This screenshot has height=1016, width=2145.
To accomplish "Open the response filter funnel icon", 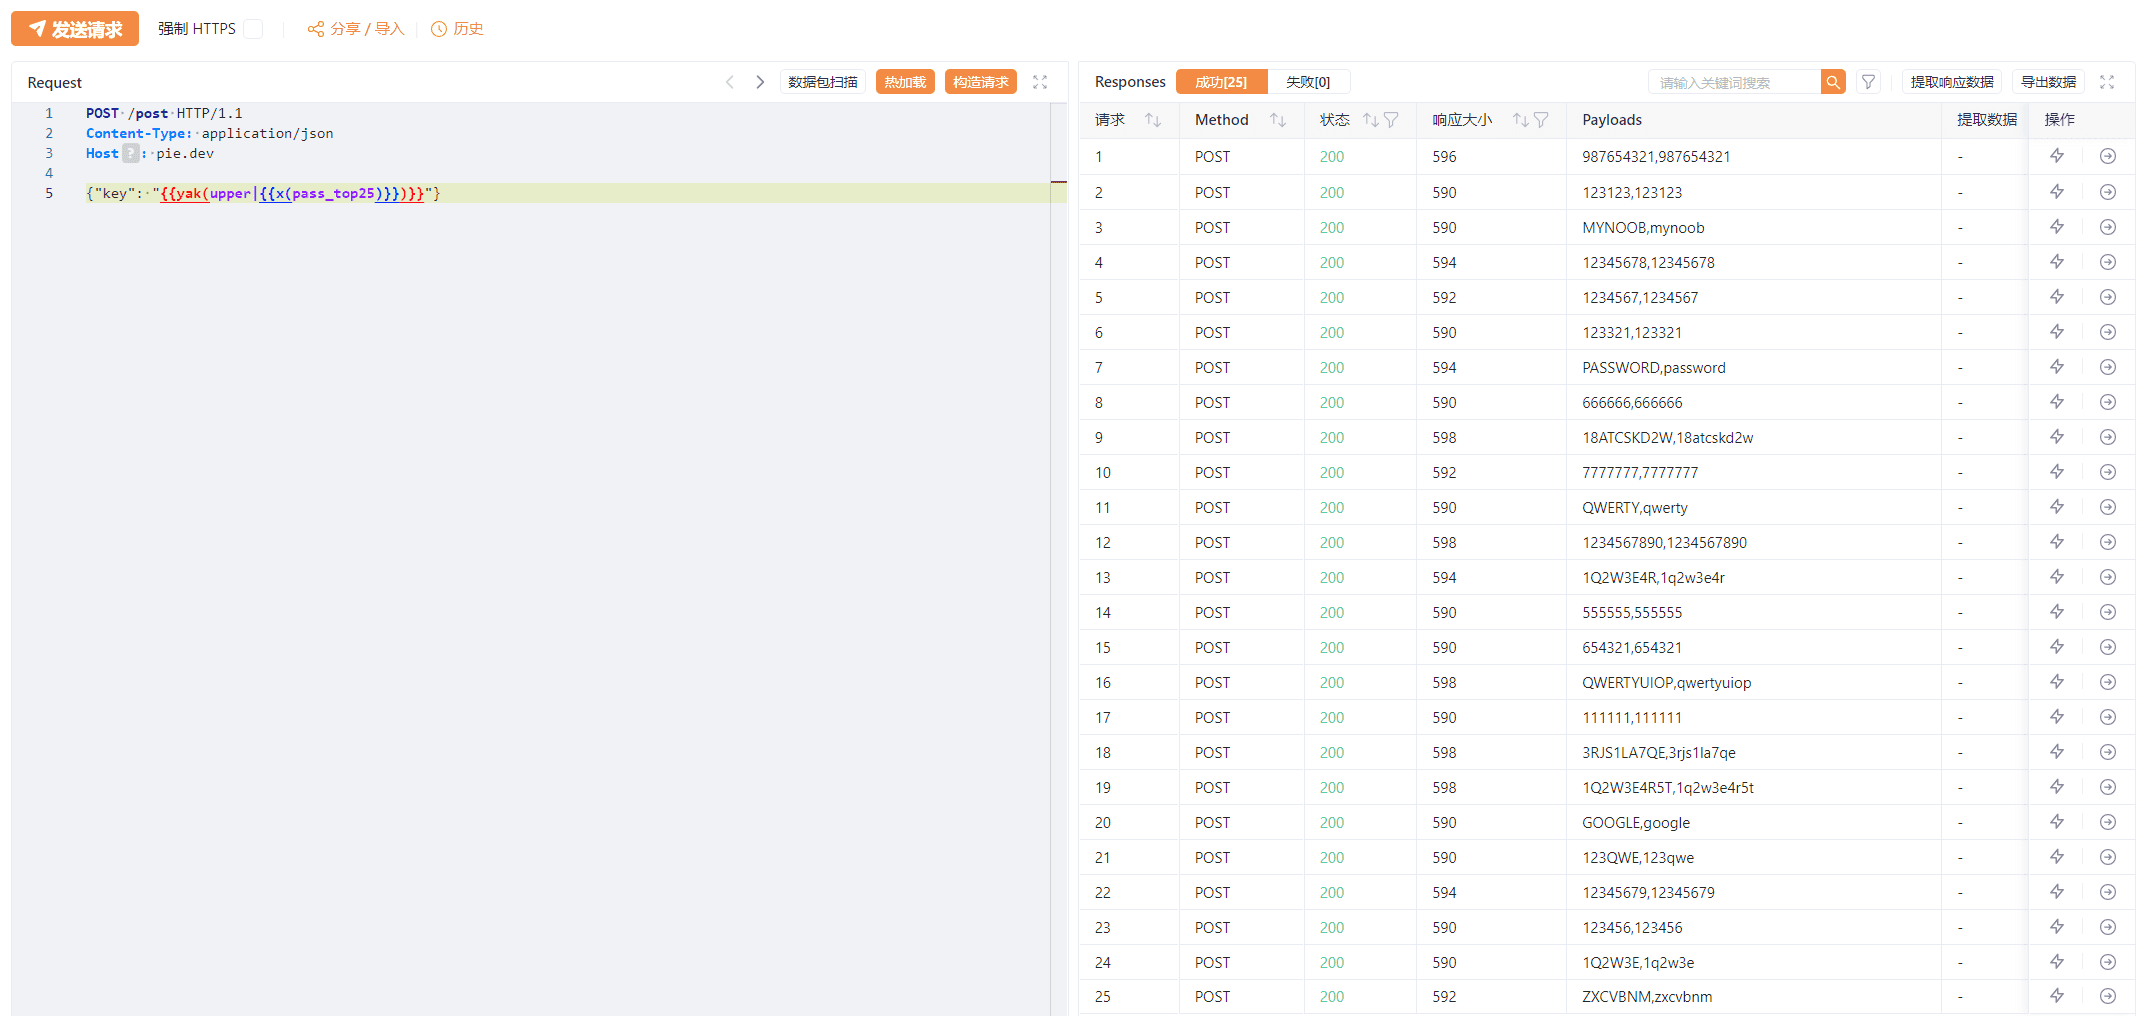I will [x=1868, y=82].
